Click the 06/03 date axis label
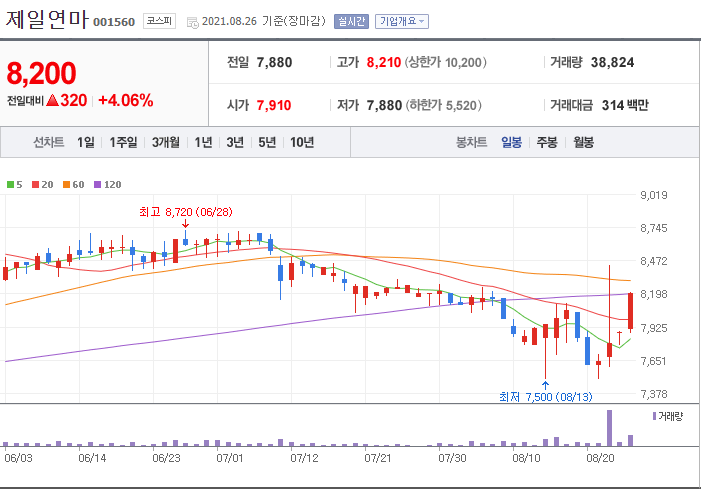 [18, 458]
